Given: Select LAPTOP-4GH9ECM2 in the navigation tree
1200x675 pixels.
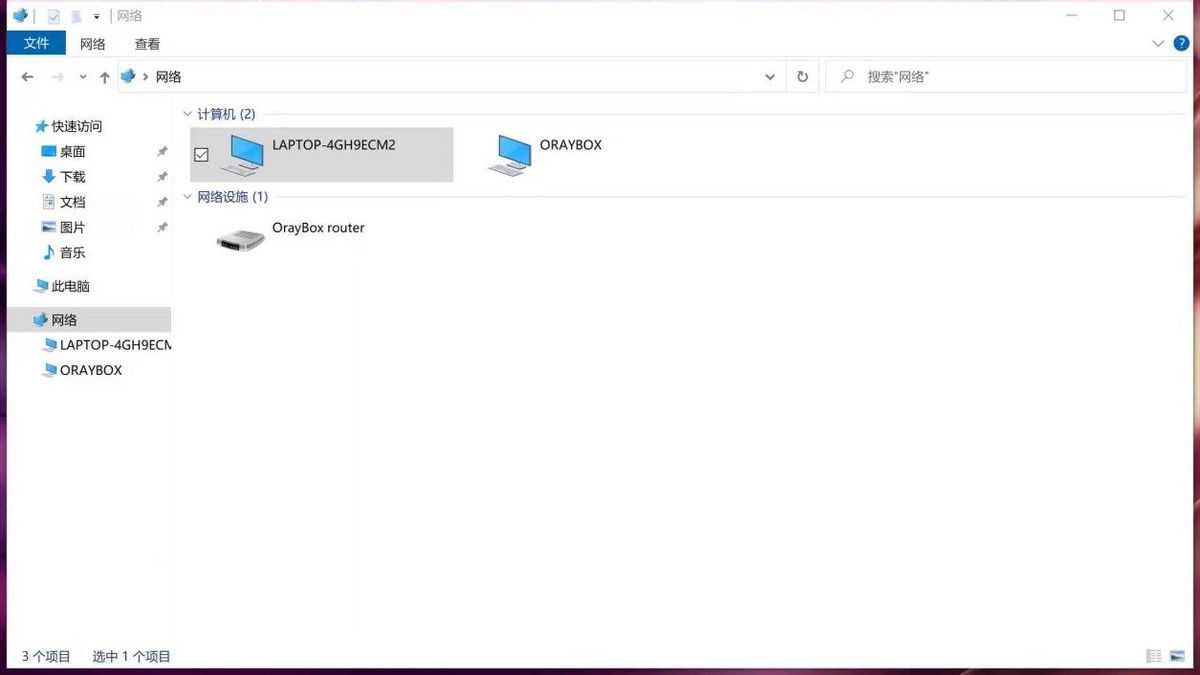Looking at the screenshot, I should pyautogui.click(x=106, y=345).
